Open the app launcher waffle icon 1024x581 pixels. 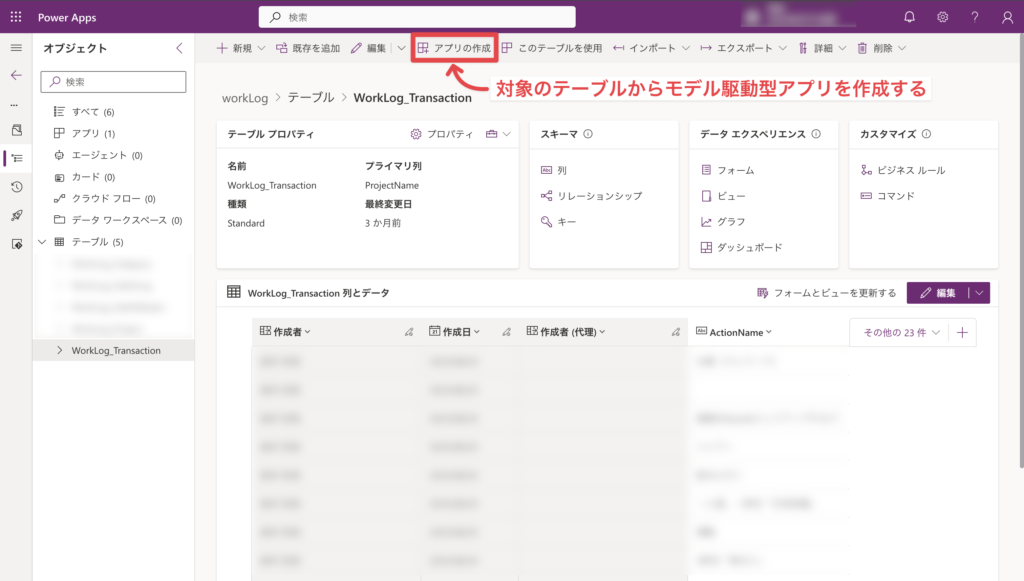click(16, 17)
